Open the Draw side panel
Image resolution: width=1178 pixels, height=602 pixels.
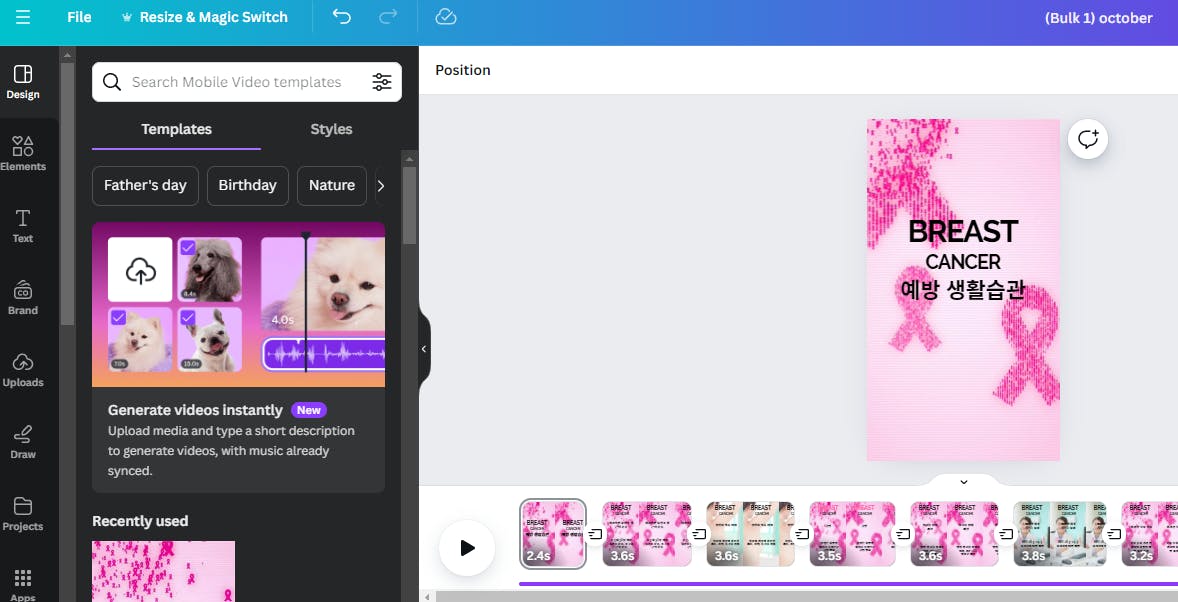[23, 442]
